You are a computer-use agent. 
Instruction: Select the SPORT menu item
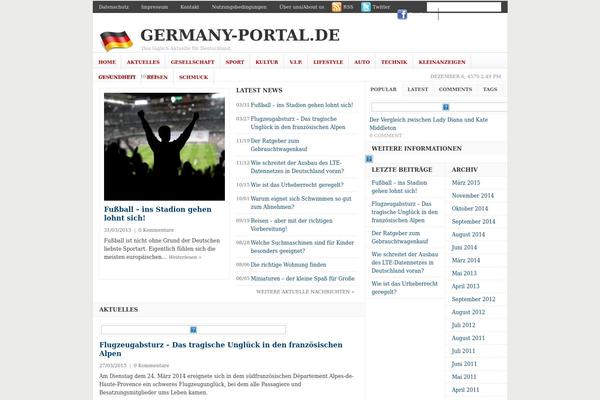pos(235,62)
